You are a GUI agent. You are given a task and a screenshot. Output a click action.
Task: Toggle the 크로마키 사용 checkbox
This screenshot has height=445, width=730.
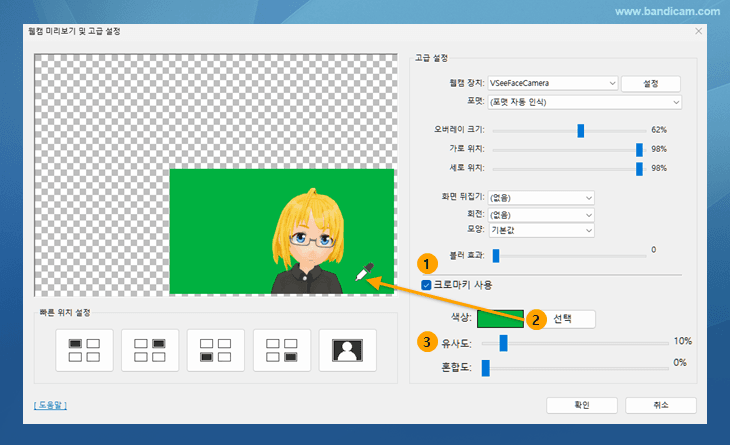pos(427,285)
